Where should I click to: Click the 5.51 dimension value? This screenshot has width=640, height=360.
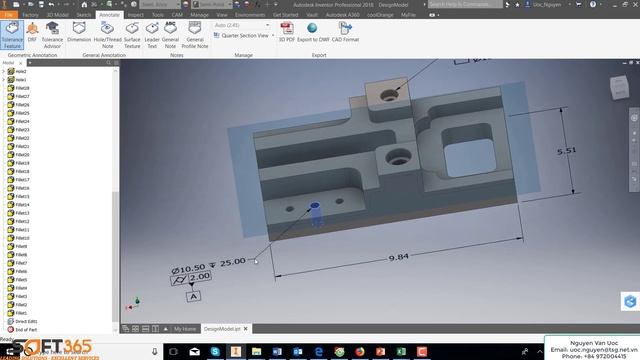(x=567, y=151)
